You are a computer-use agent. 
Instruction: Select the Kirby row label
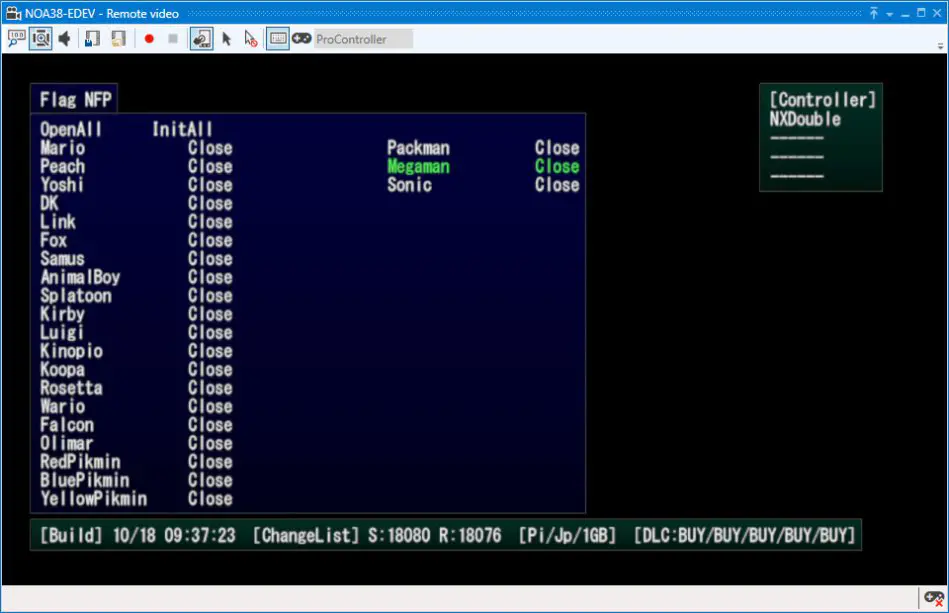tap(62, 314)
